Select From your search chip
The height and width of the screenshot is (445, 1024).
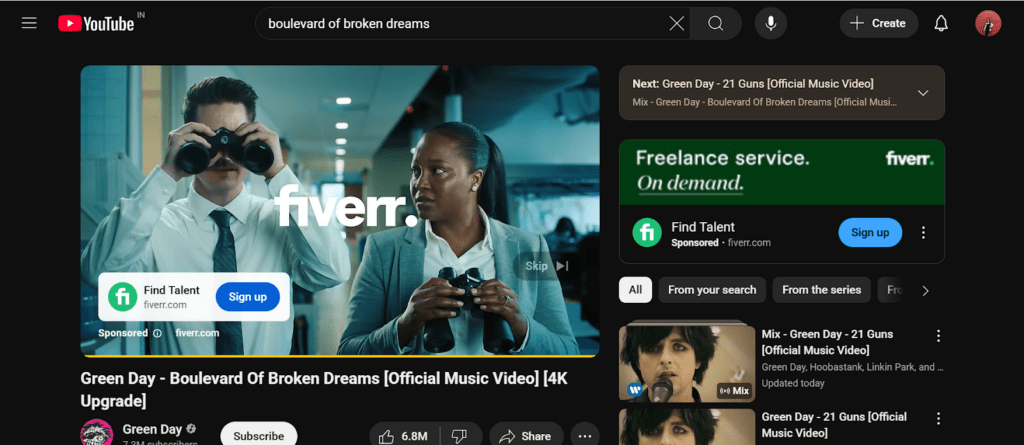coord(712,289)
